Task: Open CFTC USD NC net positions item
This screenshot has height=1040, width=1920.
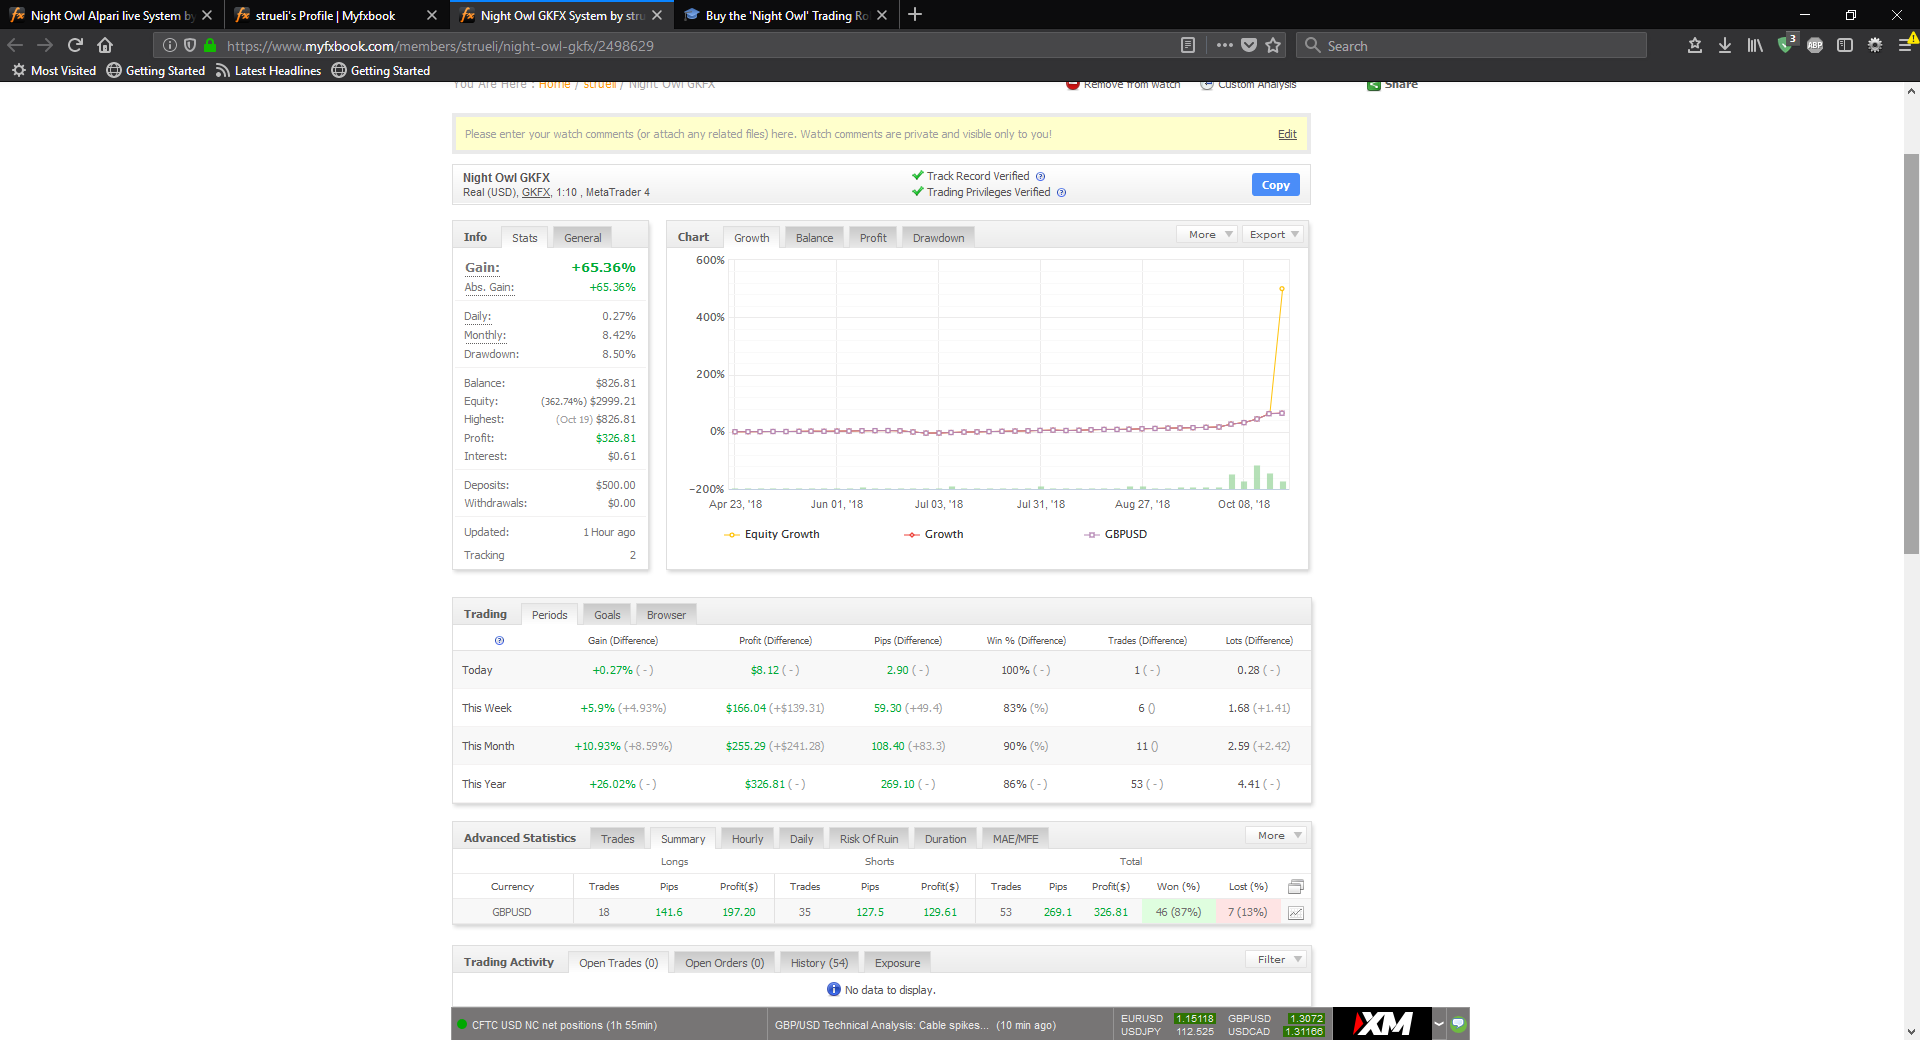Action: click(564, 1025)
